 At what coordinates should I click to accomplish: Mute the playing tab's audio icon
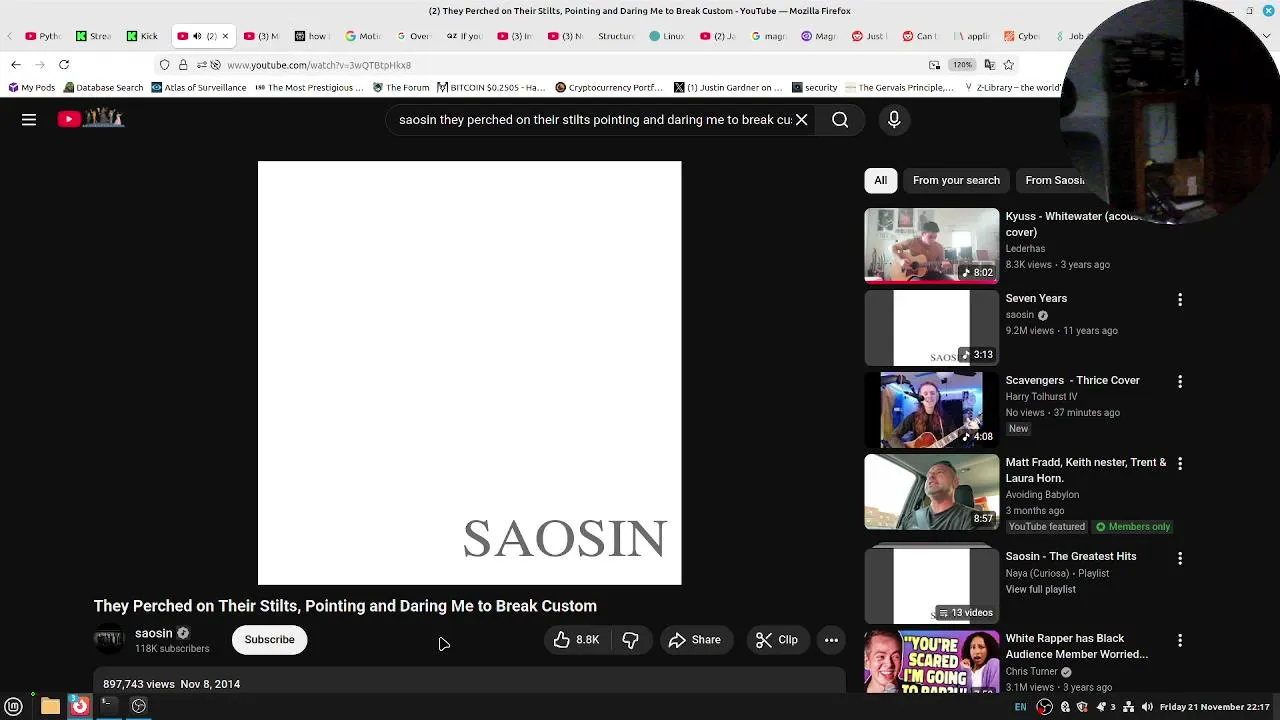pos(197,36)
